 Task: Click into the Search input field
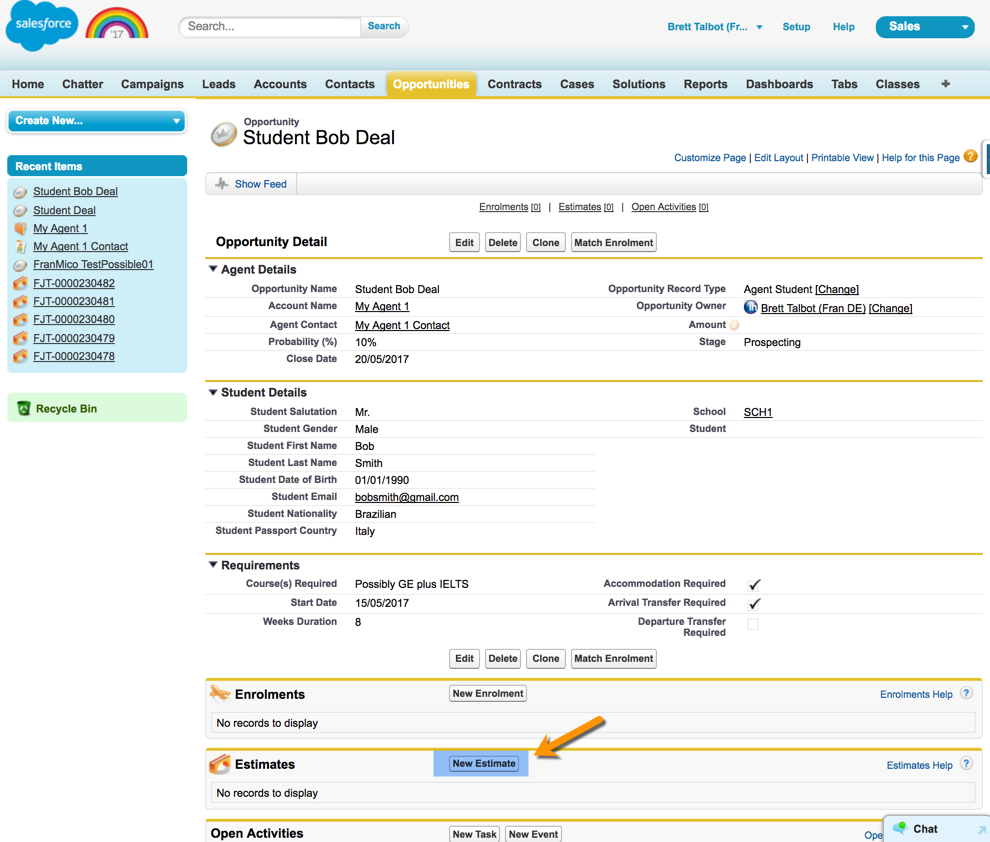(x=270, y=27)
